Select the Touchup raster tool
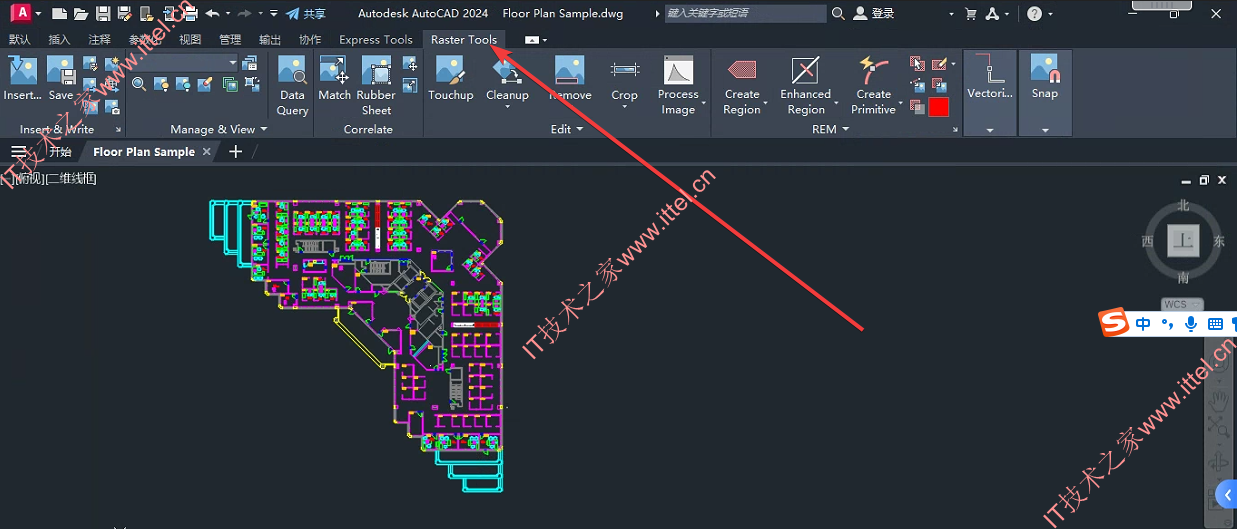1237x529 pixels. tap(450, 79)
